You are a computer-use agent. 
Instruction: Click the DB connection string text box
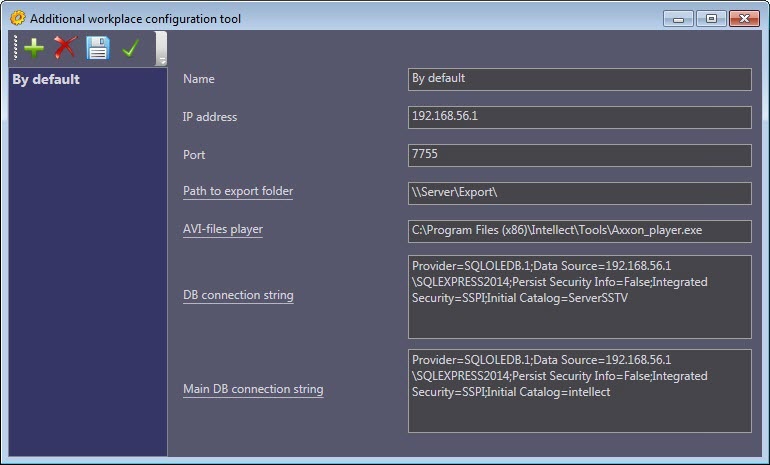pos(579,296)
